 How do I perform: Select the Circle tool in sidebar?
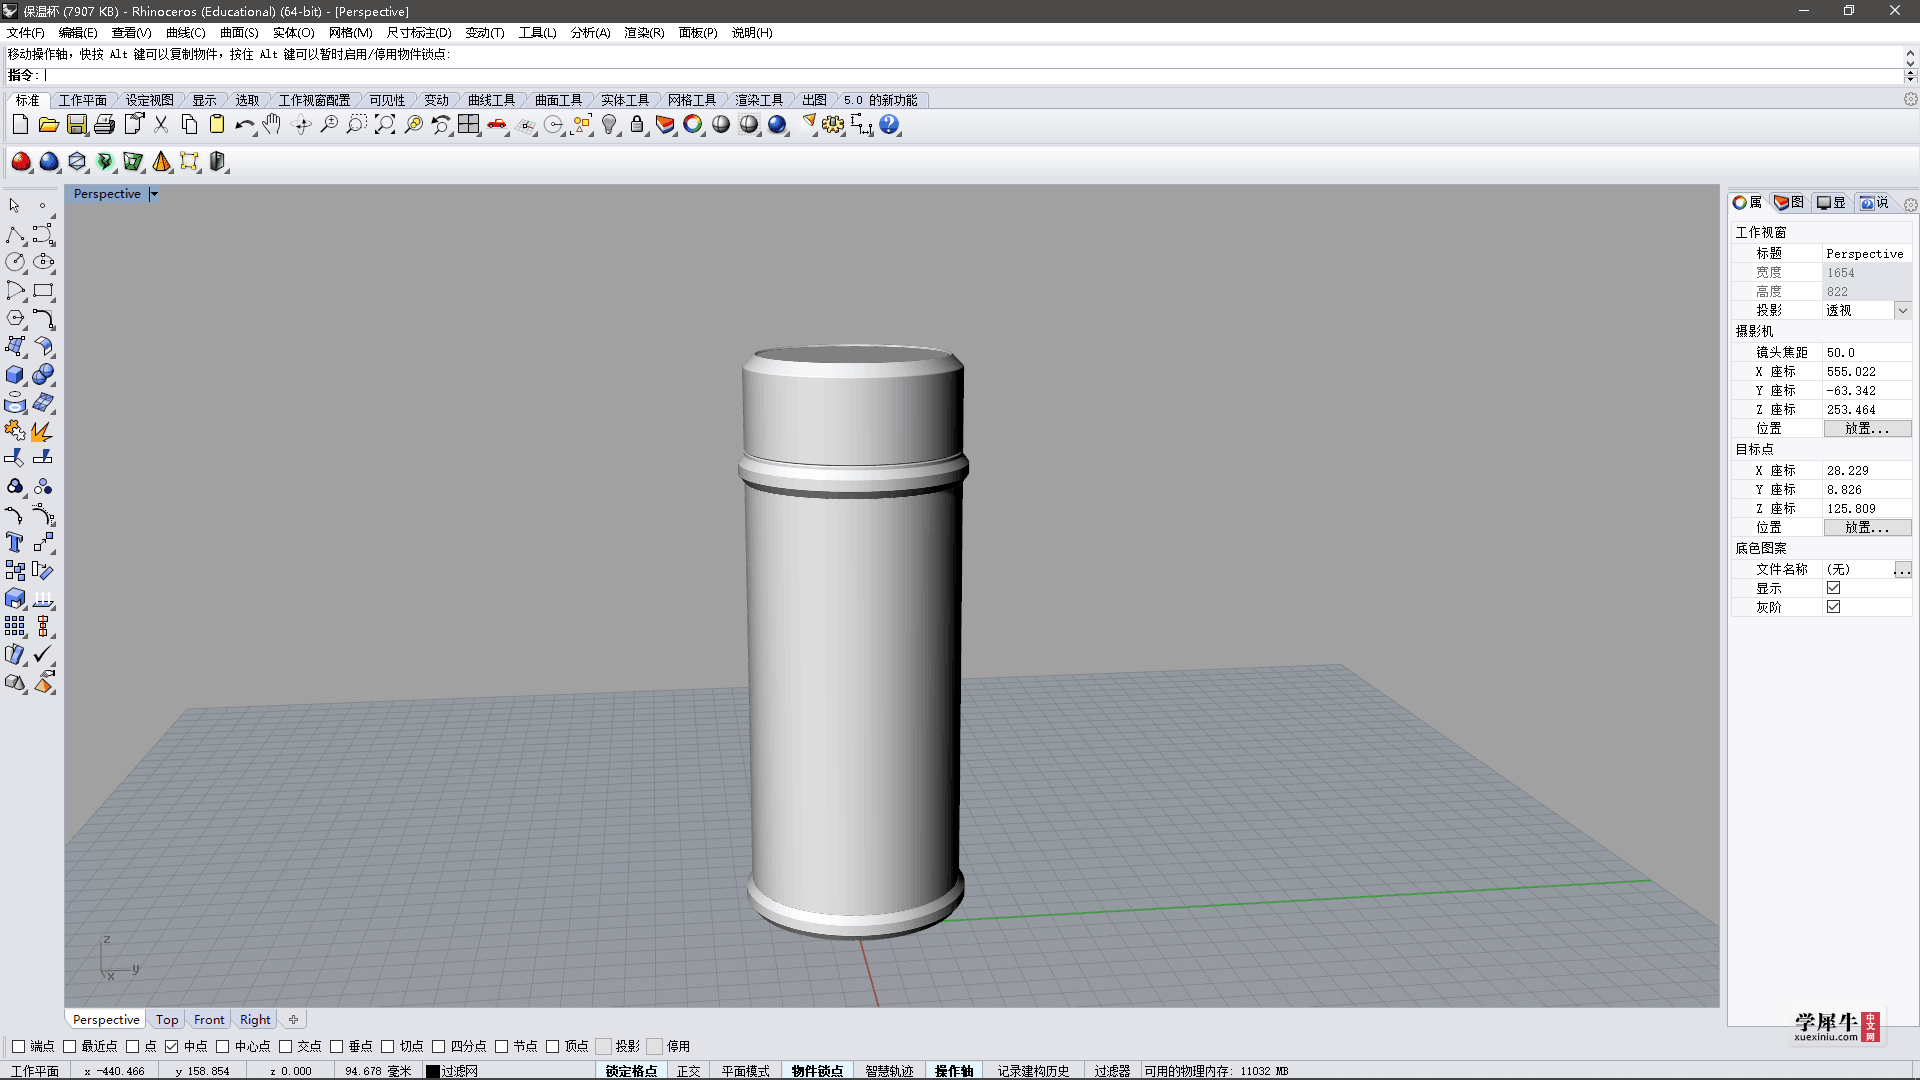[x=15, y=262]
